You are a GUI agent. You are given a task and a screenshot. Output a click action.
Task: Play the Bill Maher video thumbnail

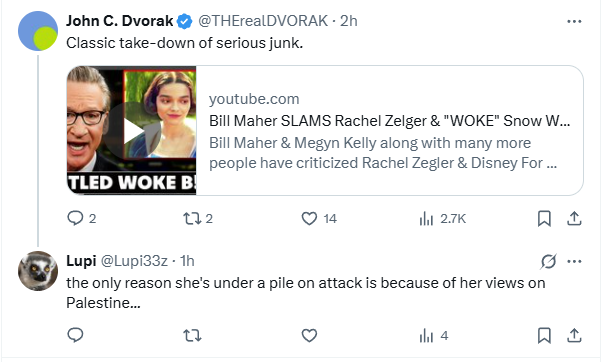point(132,131)
